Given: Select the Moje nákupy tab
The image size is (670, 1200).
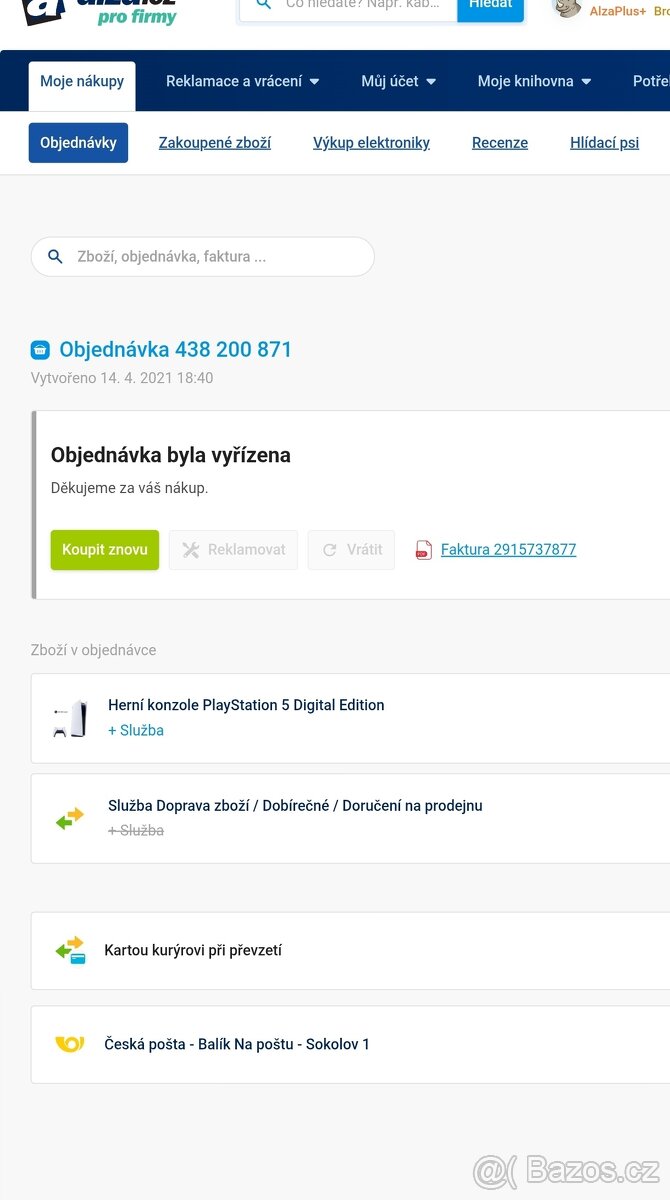Looking at the screenshot, I should point(82,82).
